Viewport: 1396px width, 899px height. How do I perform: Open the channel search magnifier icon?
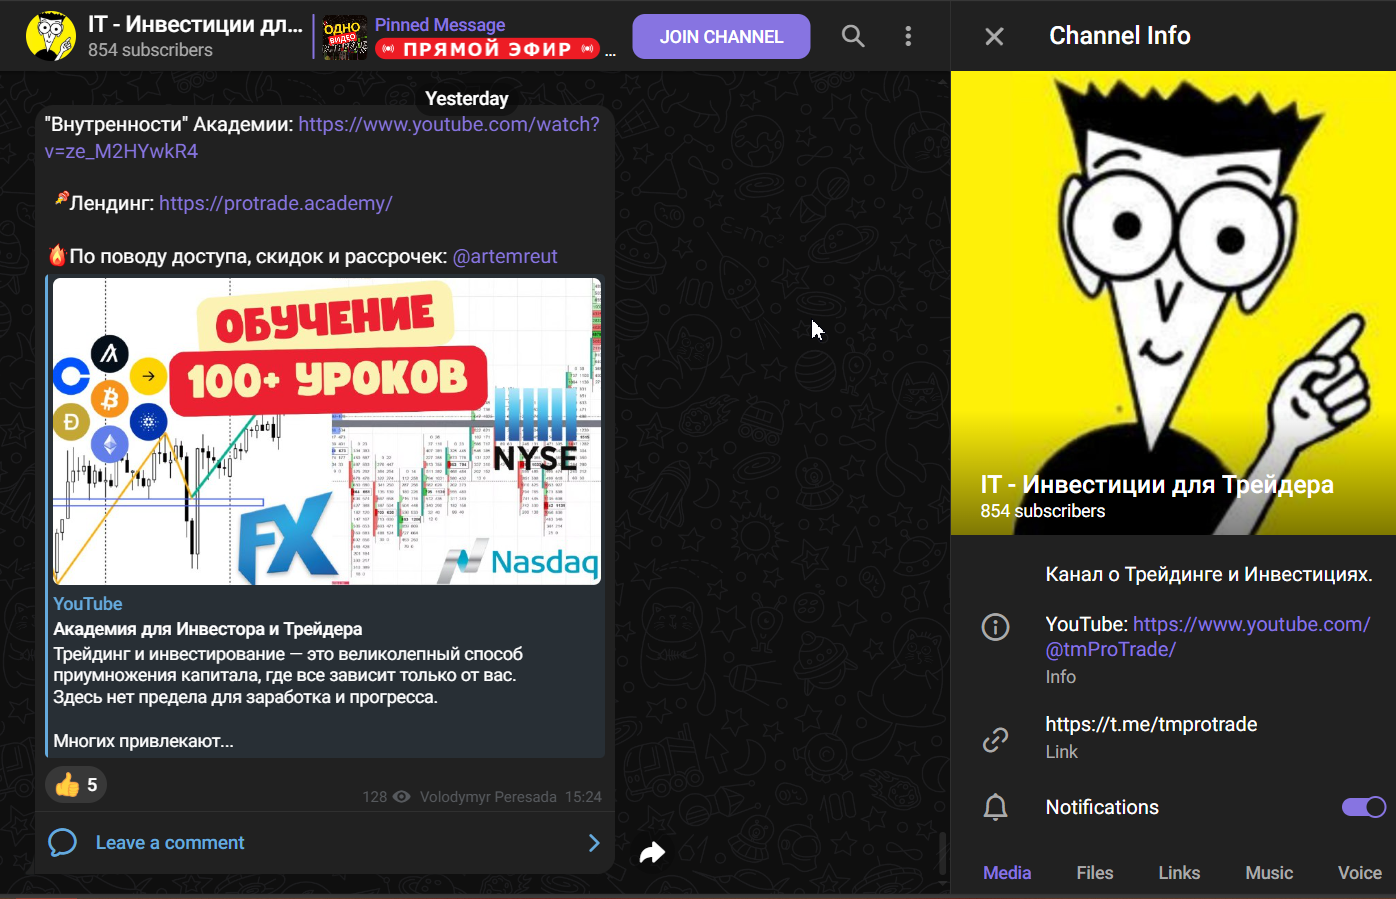[x=853, y=37]
